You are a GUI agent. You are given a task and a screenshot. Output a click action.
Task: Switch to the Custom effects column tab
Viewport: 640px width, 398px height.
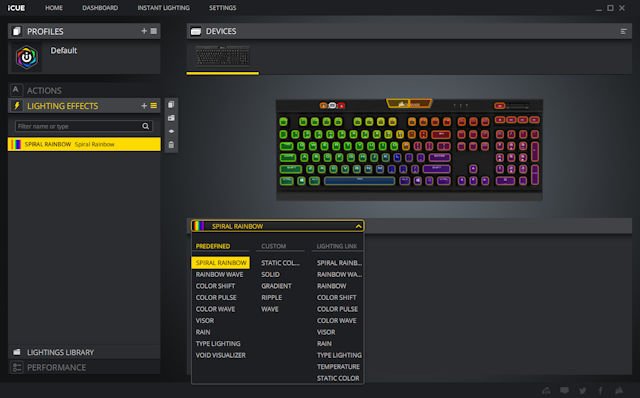273,246
